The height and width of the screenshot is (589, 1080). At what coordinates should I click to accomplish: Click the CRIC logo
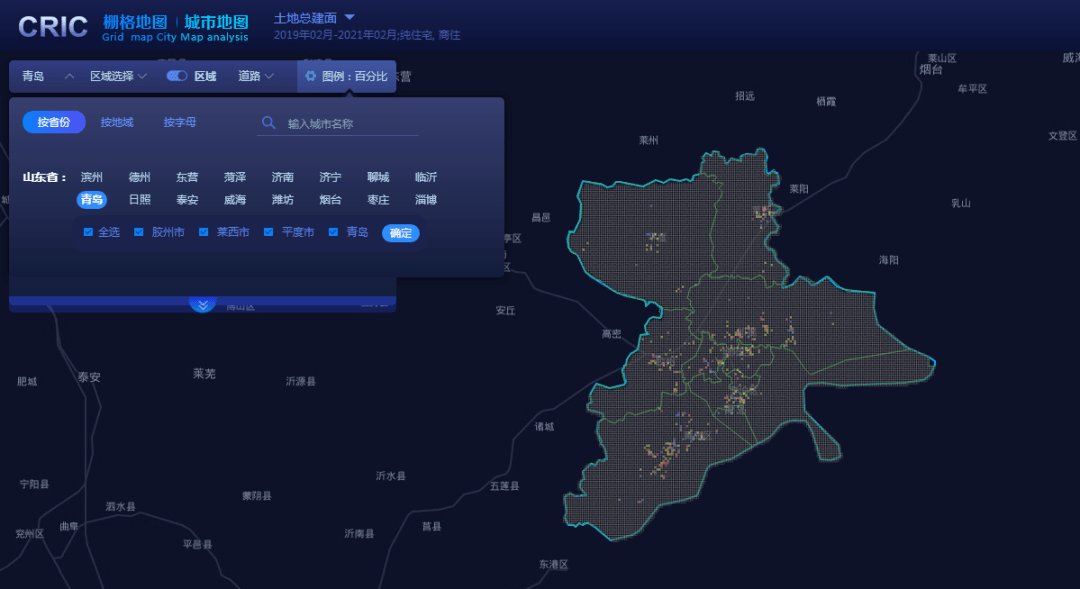pyautogui.click(x=53, y=27)
